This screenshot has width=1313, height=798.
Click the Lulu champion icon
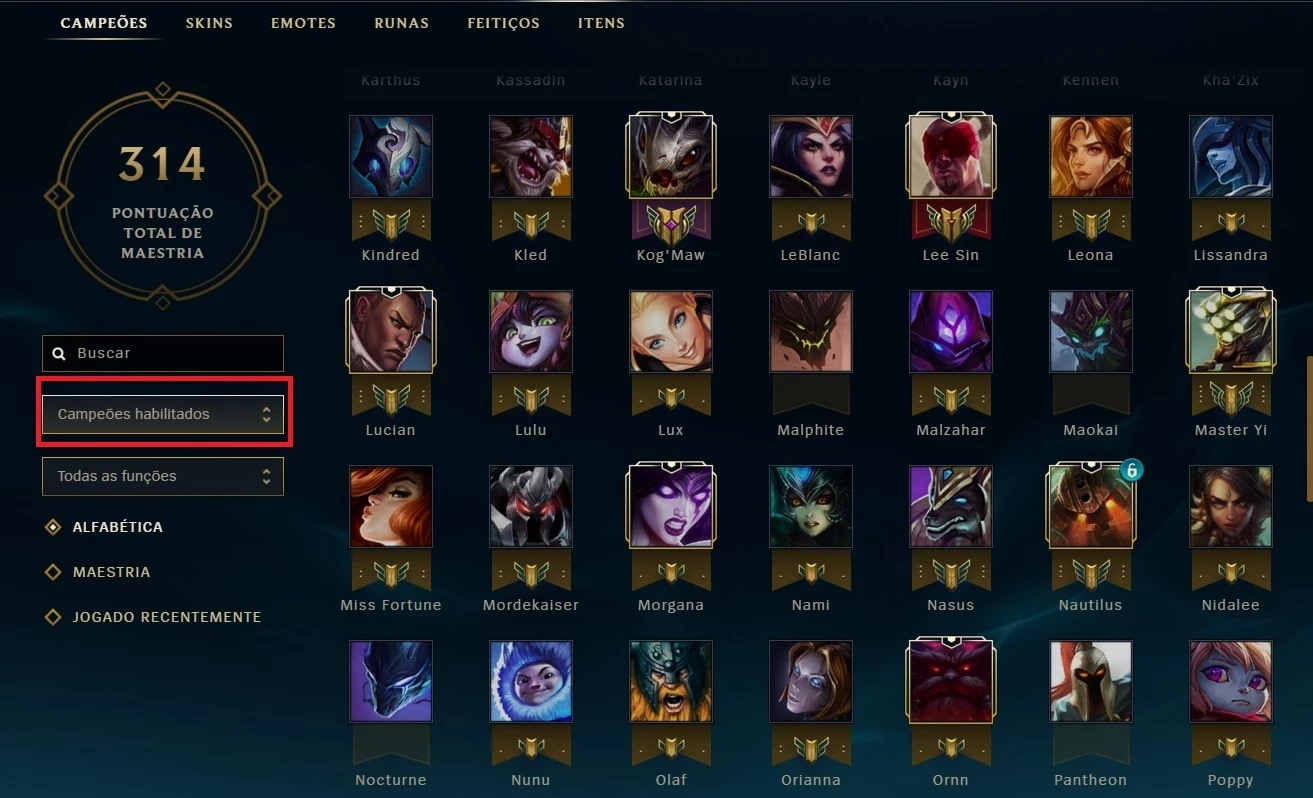(531, 331)
